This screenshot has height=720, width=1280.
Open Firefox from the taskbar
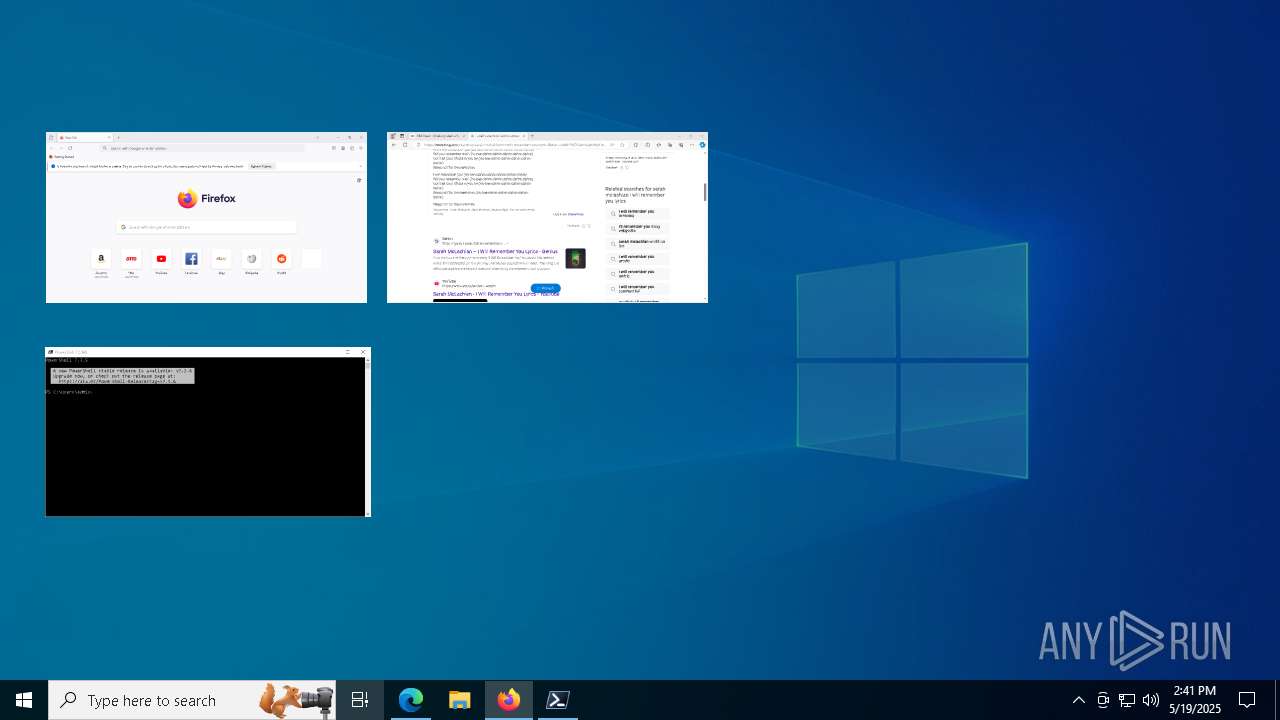[x=509, y=700]
